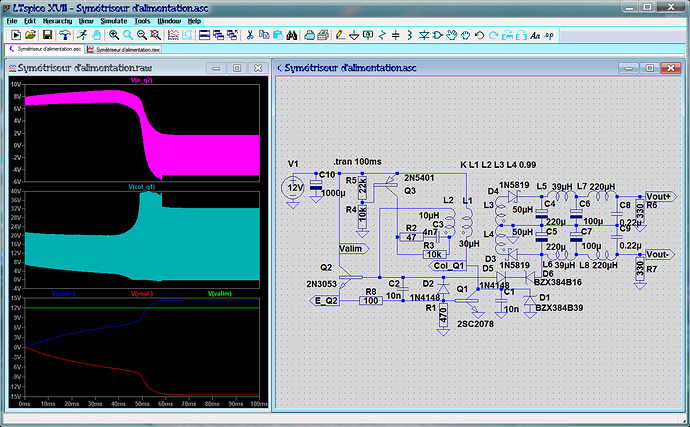Select the K L1 L2 L3 L4 0.99 directive

[498, 165]
